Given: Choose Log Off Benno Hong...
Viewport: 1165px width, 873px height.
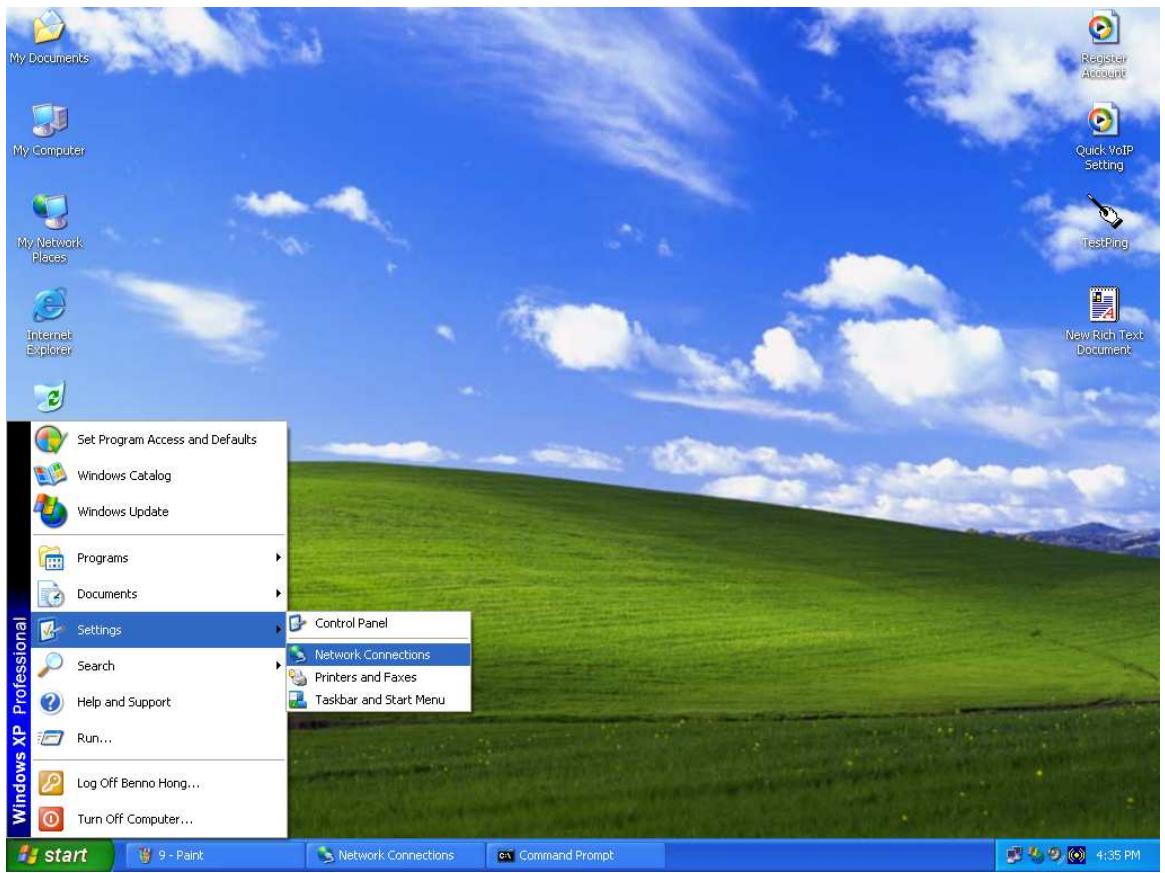Looking at the screenshot, I should click(158, 783).
